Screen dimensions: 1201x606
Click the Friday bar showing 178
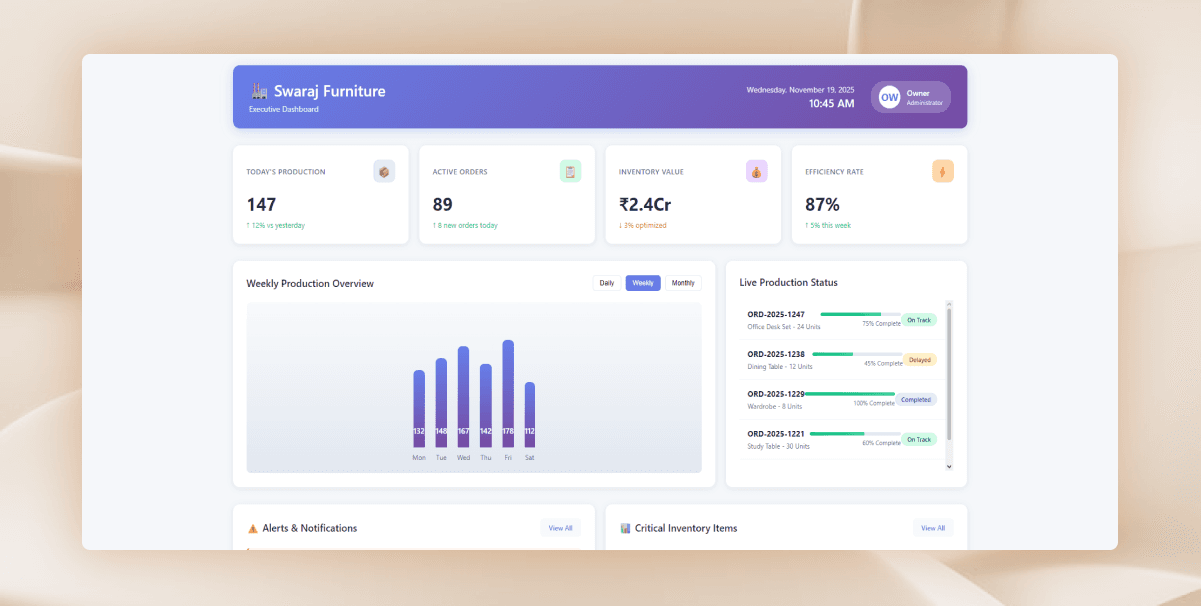tap(508, 394)
